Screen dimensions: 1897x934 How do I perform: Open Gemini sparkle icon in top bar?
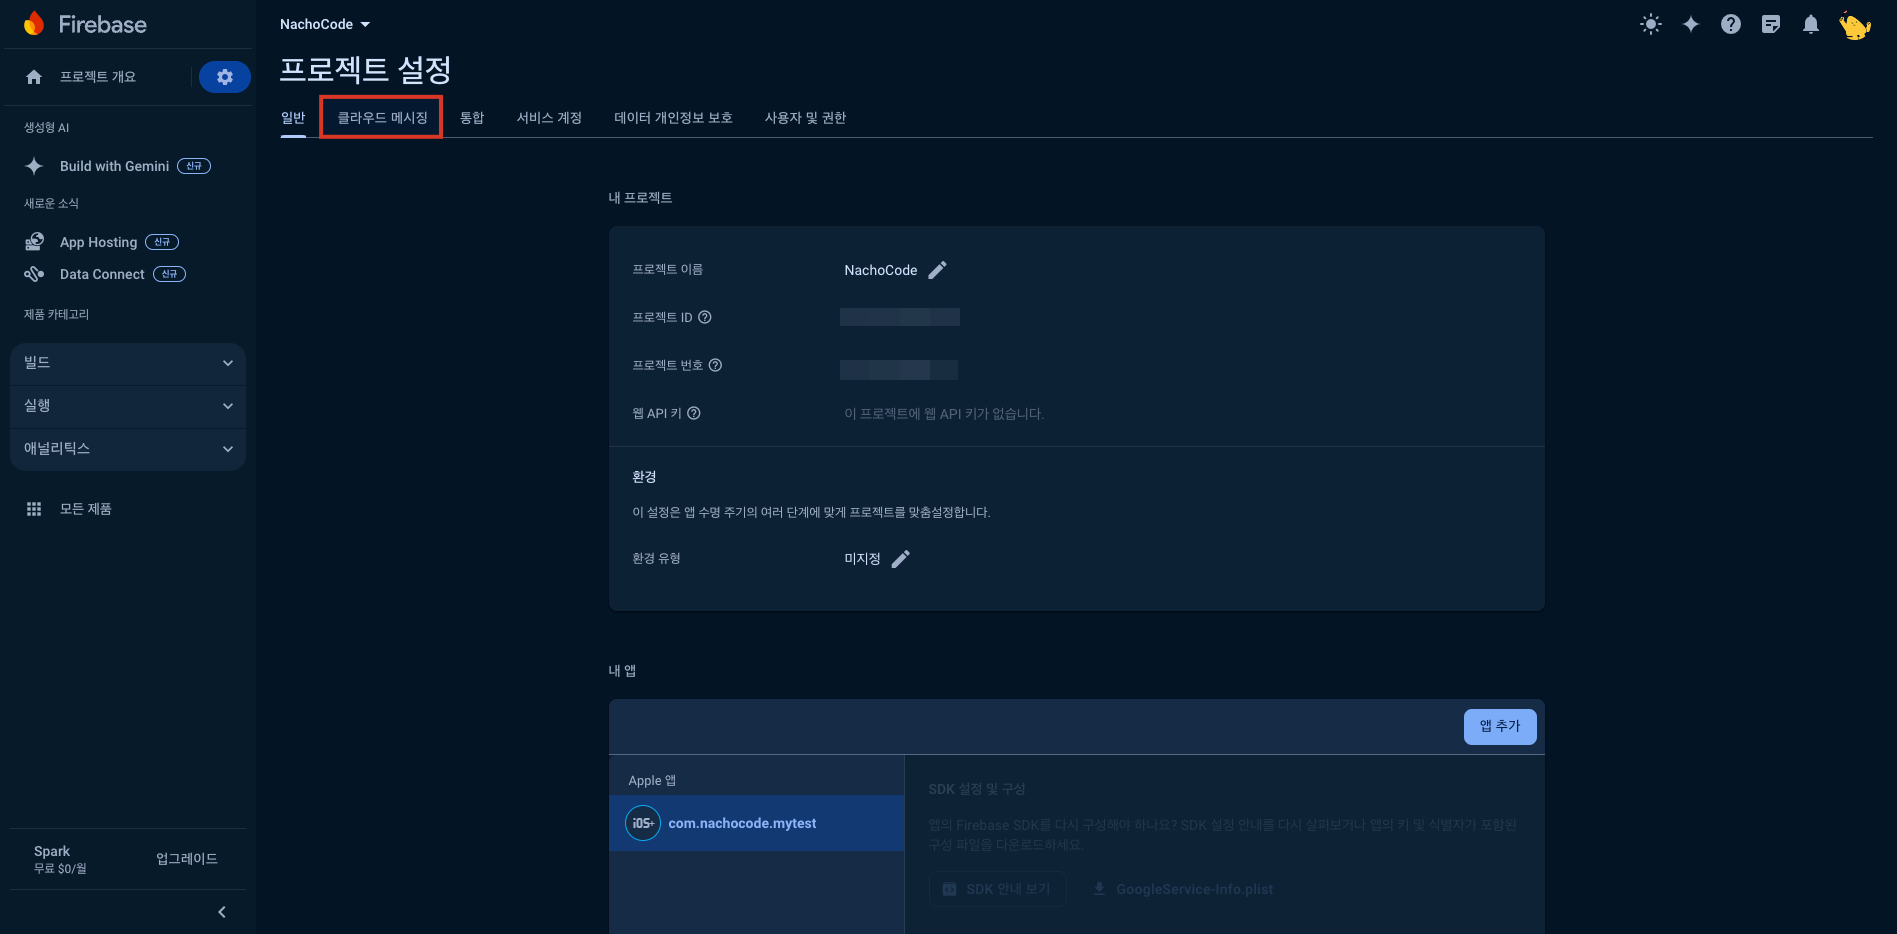[x=1691, y=24]
